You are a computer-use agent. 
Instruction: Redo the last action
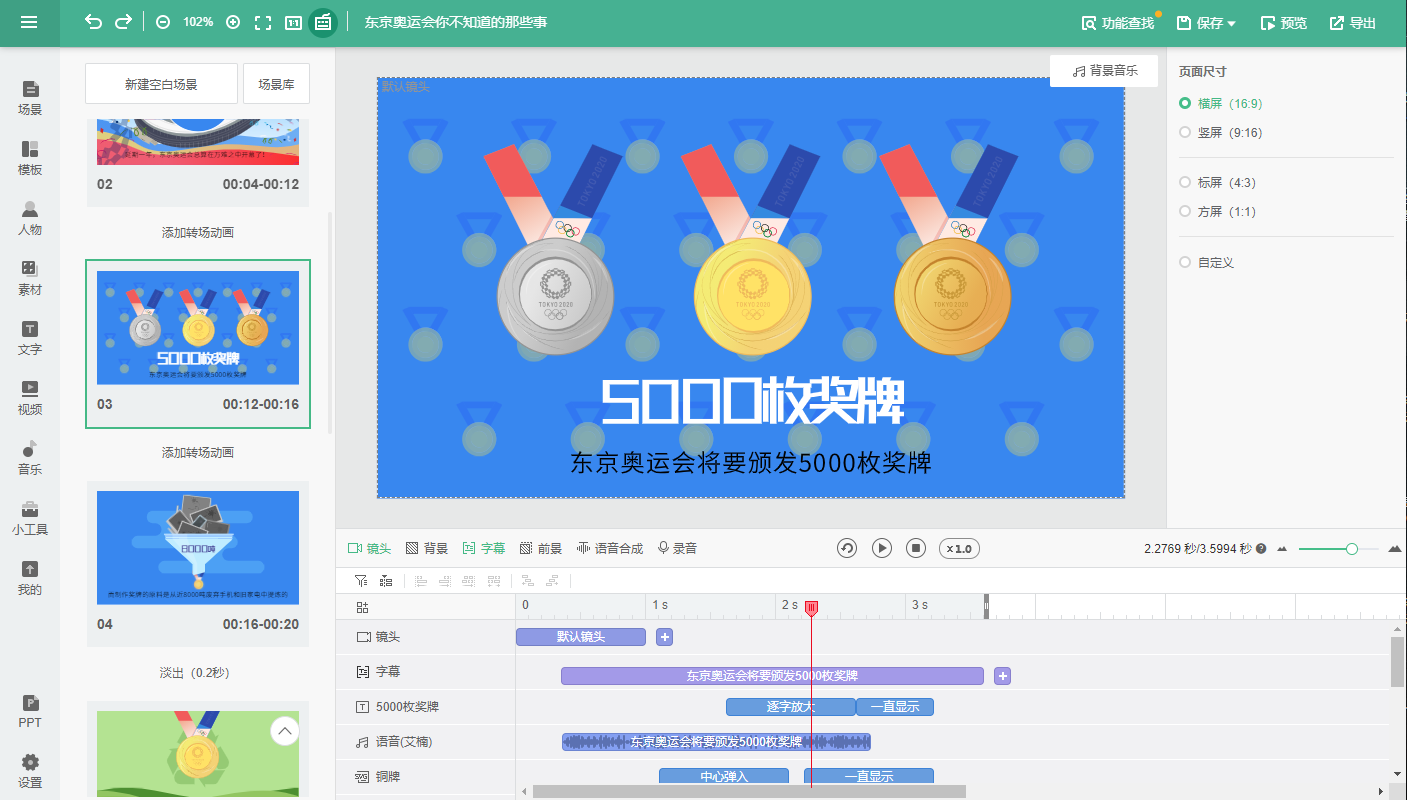coord(124,22)
